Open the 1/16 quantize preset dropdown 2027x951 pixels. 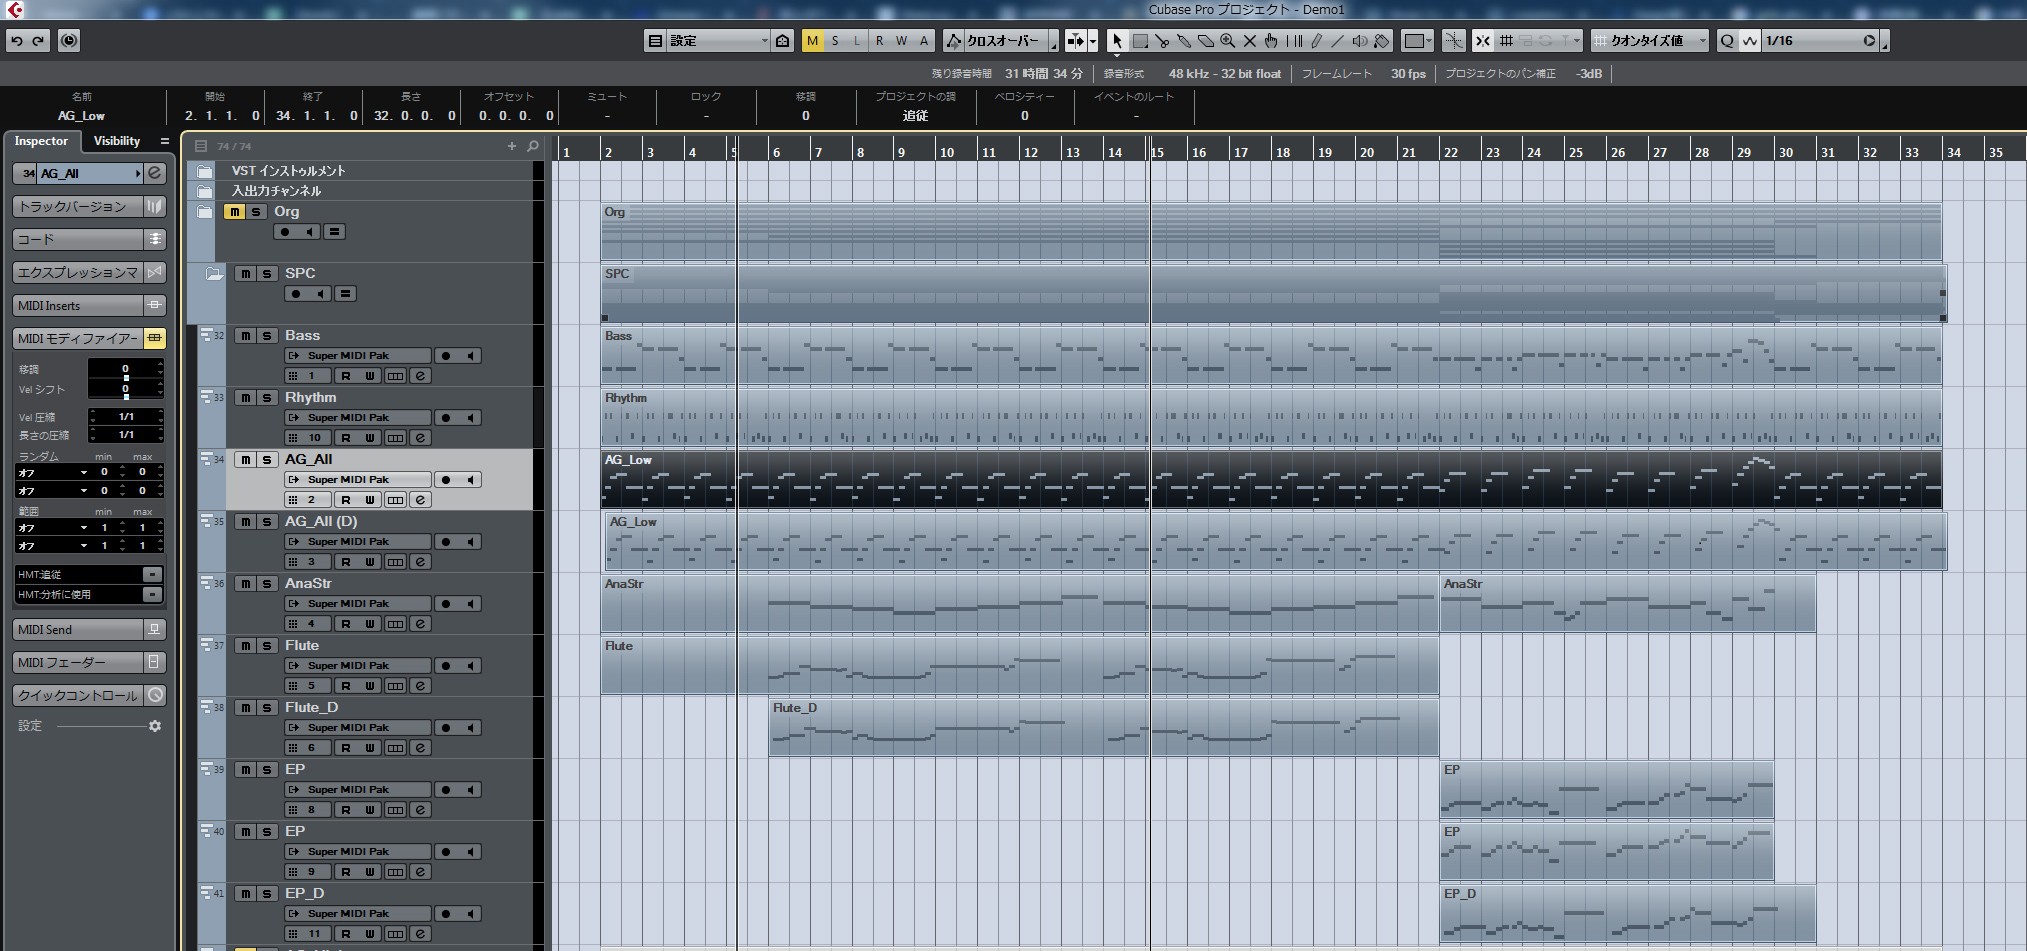[x=1819, y=41]
